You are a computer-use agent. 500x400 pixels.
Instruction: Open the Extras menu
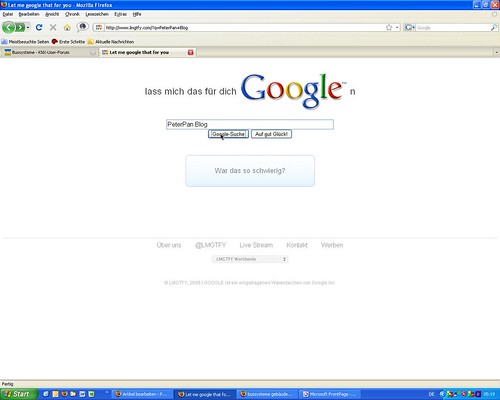pos(120,14)
